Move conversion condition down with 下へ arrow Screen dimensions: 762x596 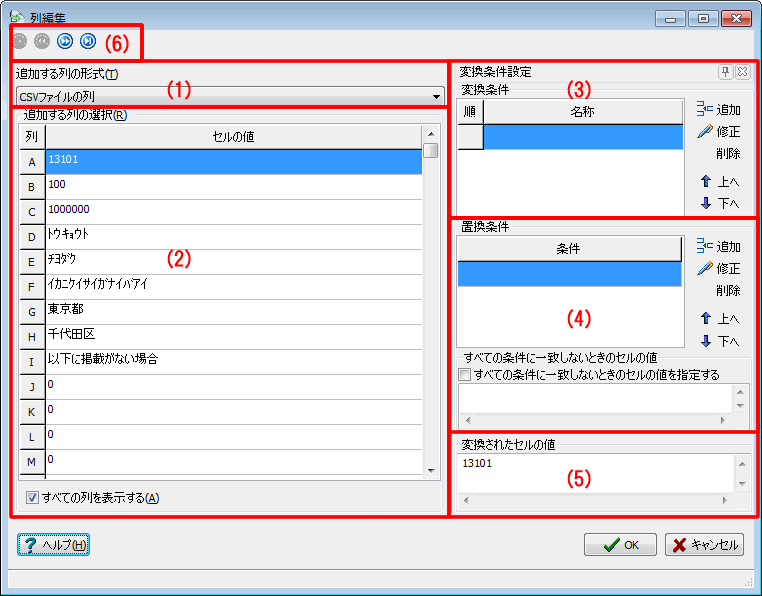(x=718, y=203)
